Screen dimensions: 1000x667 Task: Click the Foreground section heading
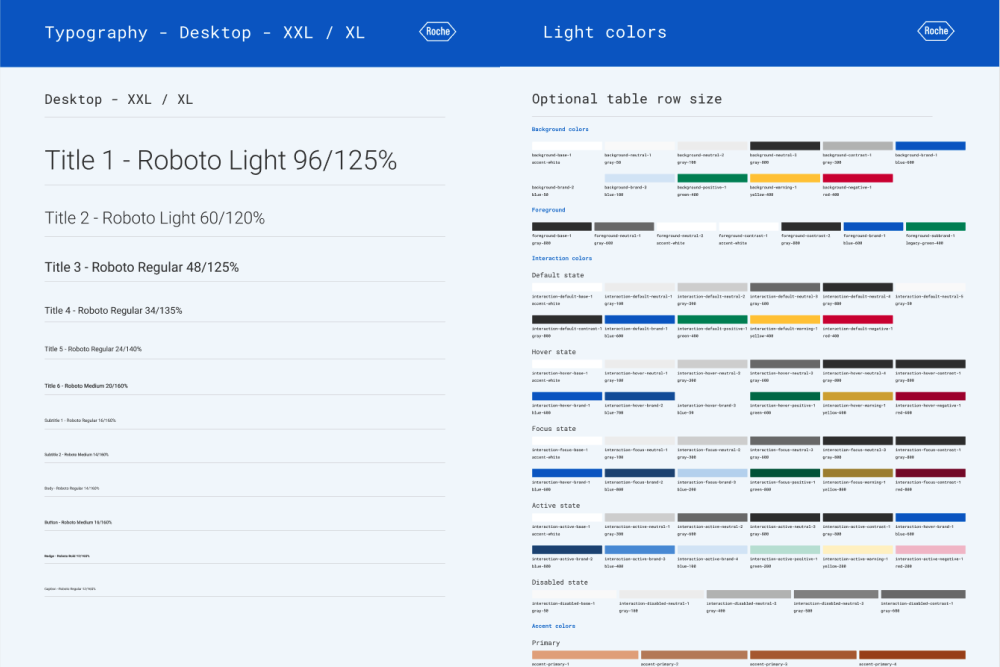[548, 210]
